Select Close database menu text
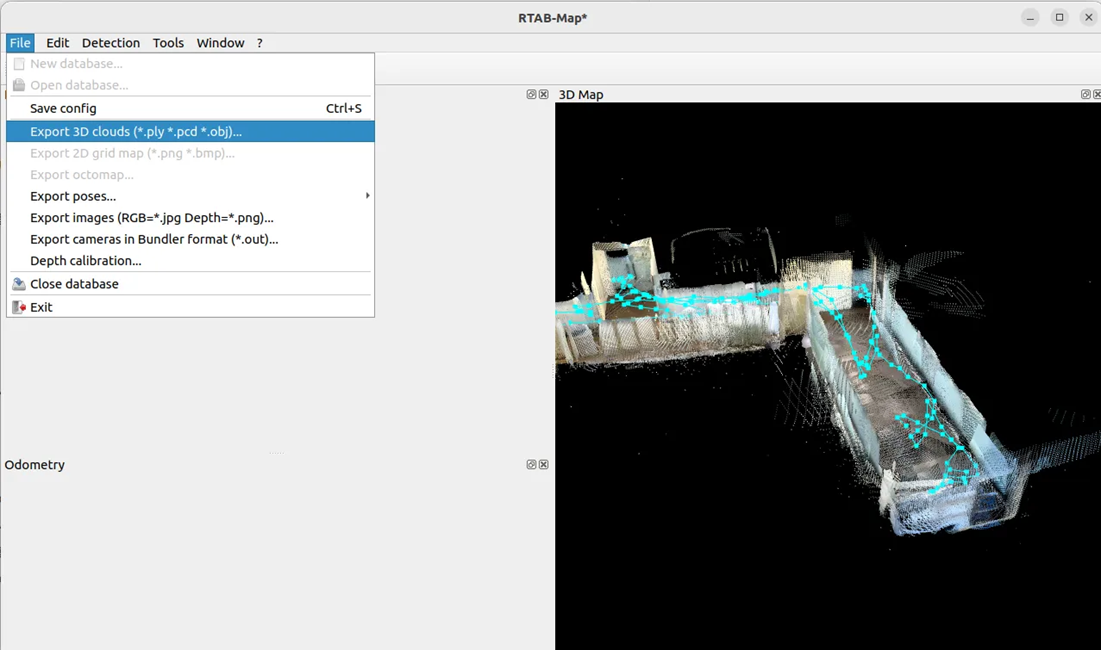The height and width of the screenshot is (650, 1101). coord(74,284)
